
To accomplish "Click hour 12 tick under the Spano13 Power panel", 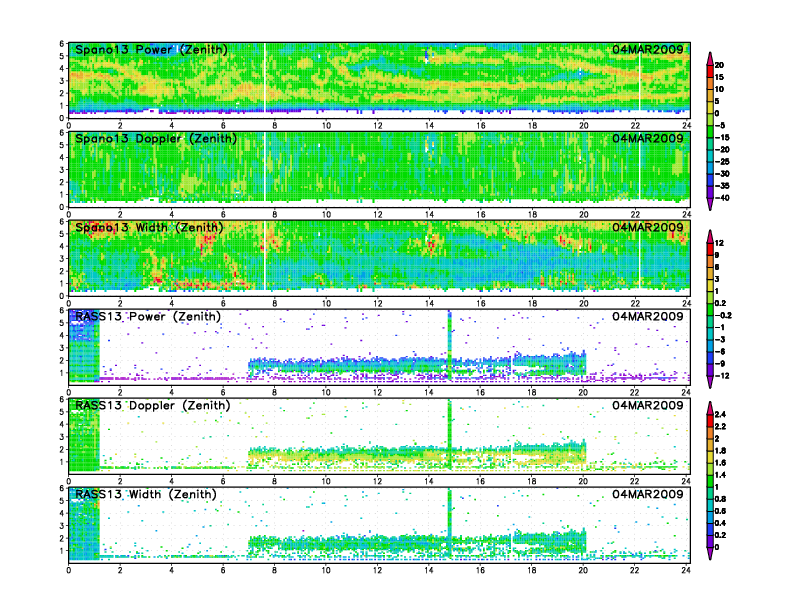I will coord(378,126).
